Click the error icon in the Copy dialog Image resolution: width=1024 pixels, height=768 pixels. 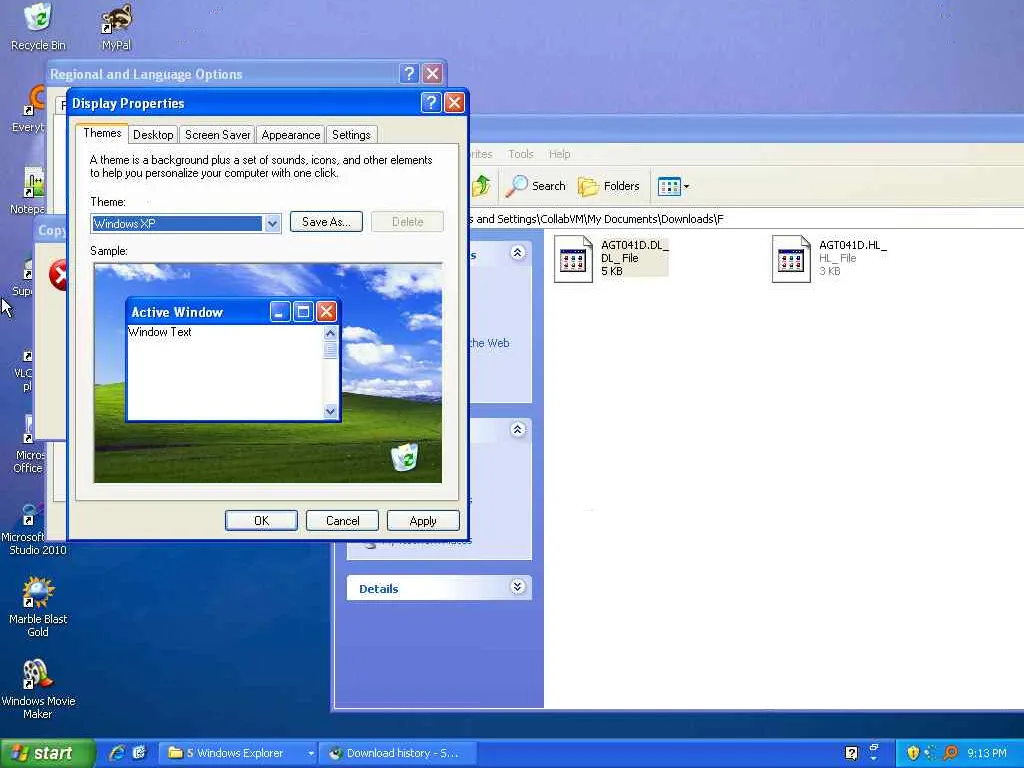pos(59,274)
